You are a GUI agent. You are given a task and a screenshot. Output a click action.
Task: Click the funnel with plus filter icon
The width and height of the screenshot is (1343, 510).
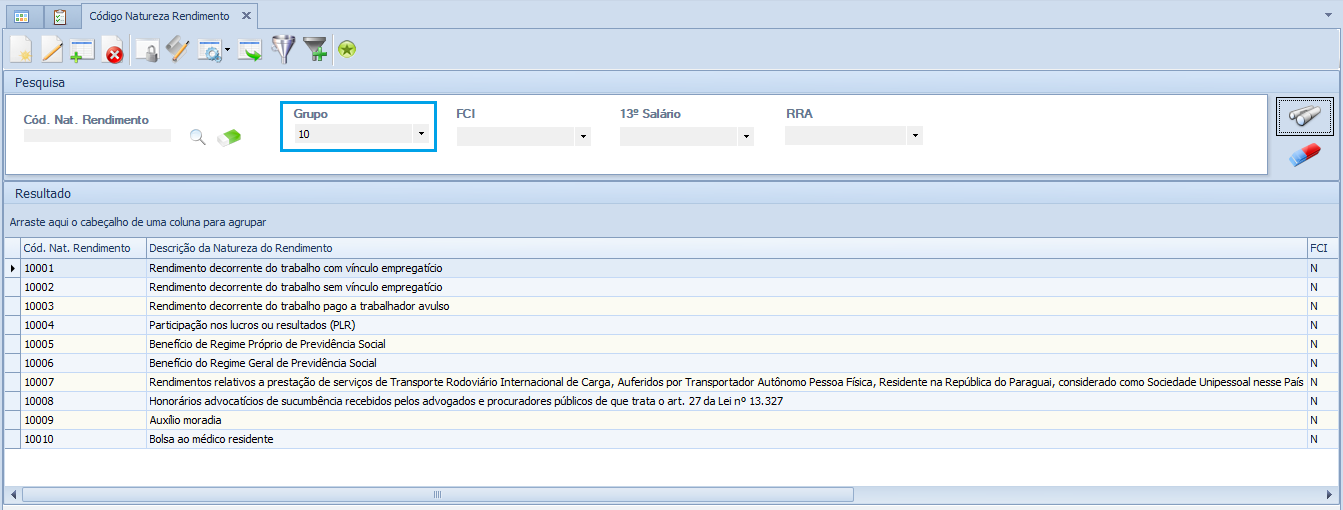tap(315, 50)
